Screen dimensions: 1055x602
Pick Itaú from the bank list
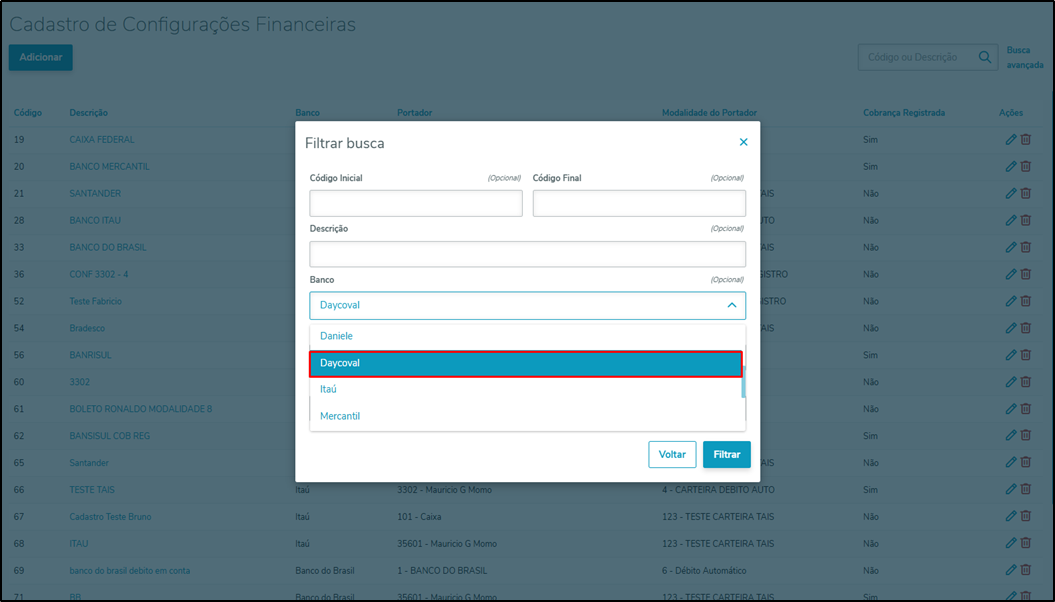click(x=525, y=389)
